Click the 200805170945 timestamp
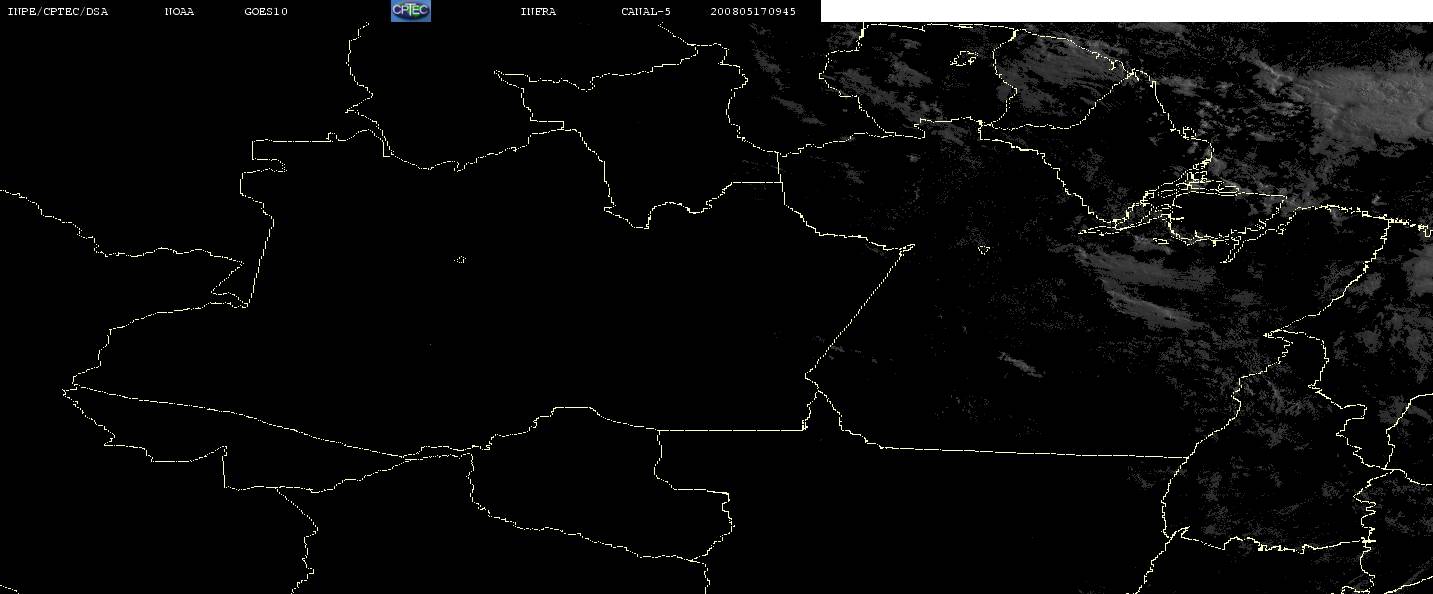 pyautogui.click(x=753, y=12)
